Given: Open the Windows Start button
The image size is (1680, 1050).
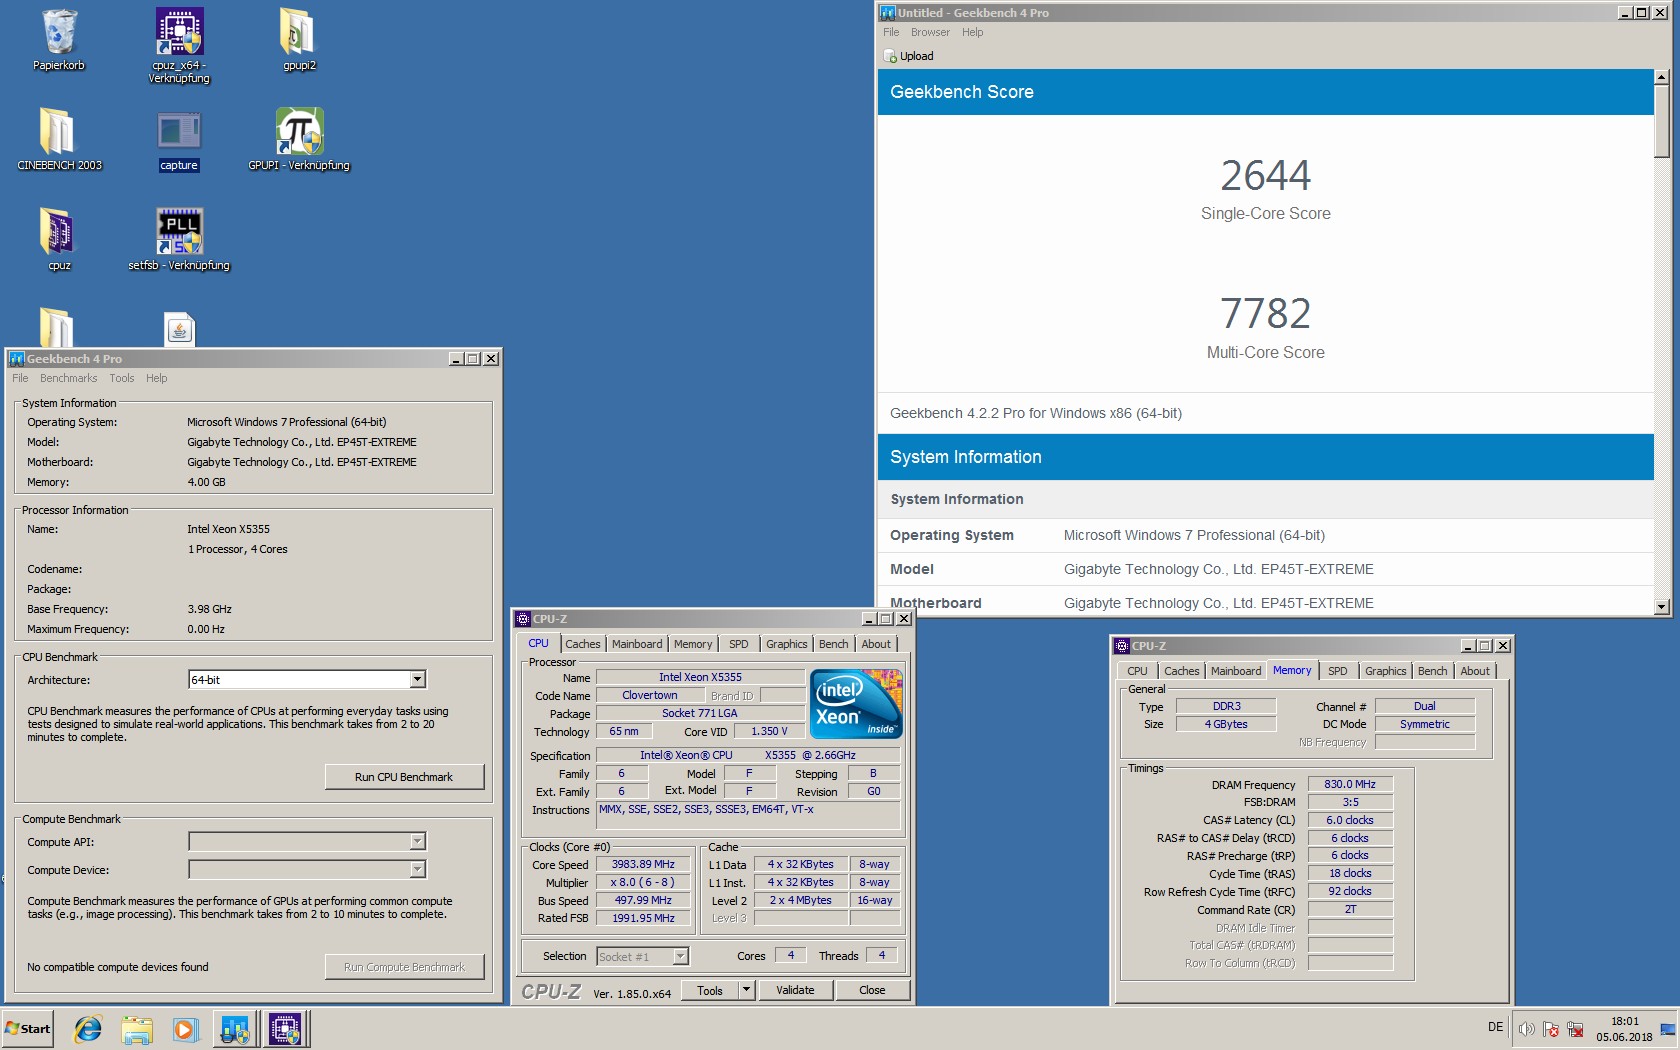Looking at the screenshot, I should pos(28,1029).
